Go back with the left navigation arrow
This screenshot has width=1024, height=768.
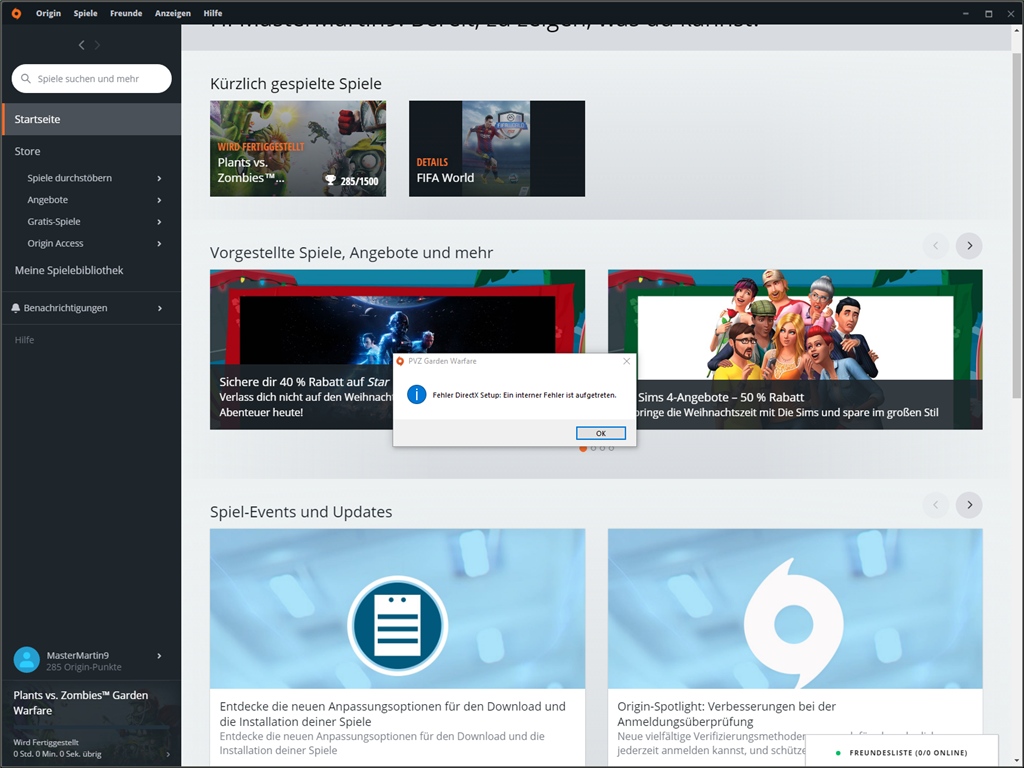[82, 45]
